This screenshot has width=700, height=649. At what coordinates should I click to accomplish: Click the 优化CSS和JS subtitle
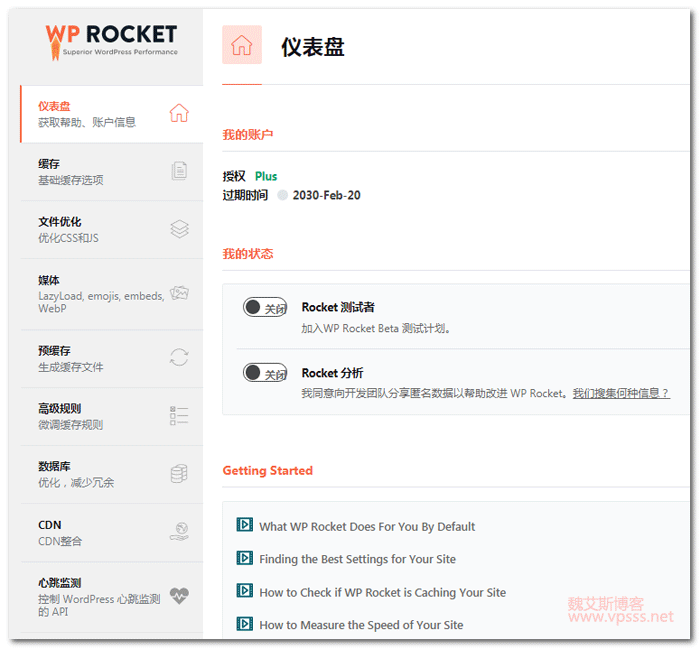pyautogui.click(x=68, y=238)
